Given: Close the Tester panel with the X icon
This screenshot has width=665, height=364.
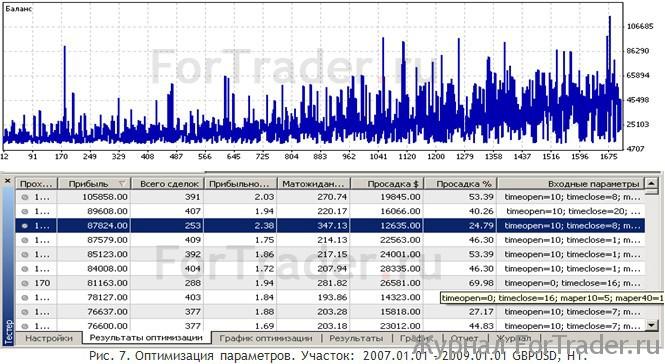Looking at the screenshot, I should click(x=7, y=181).
